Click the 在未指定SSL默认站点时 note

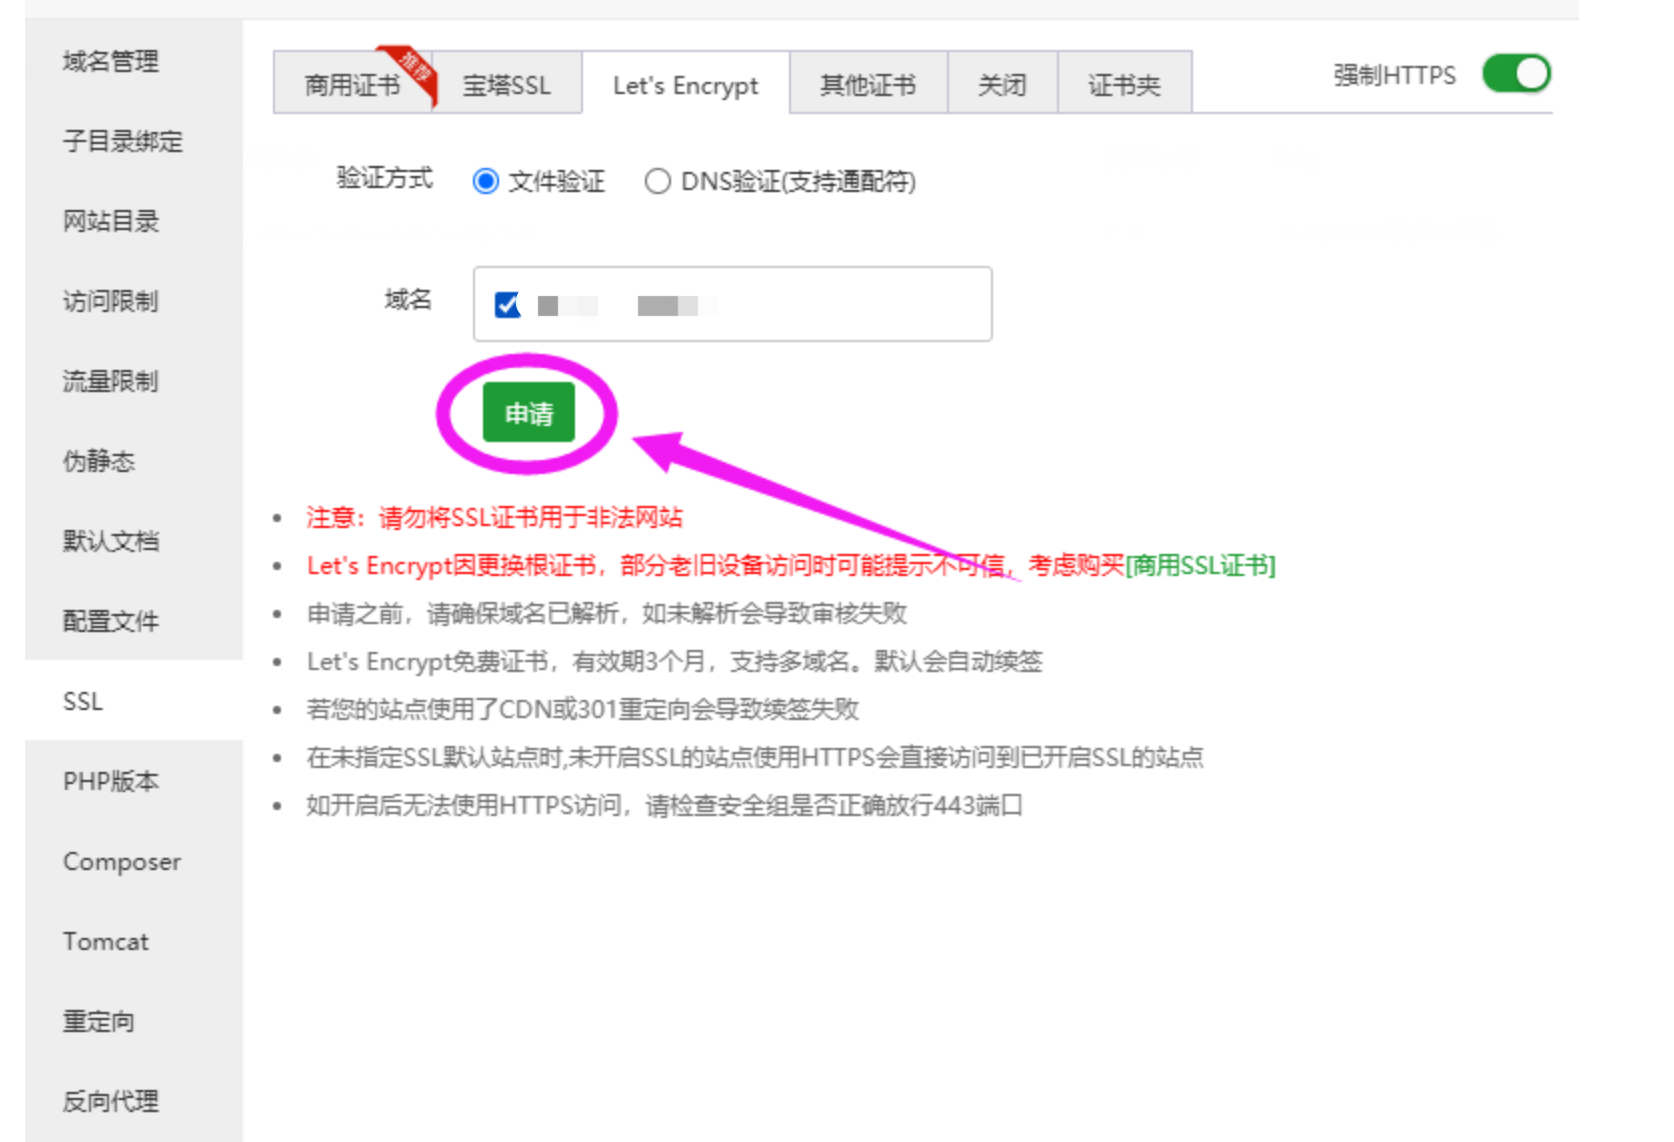coord(755,757)
